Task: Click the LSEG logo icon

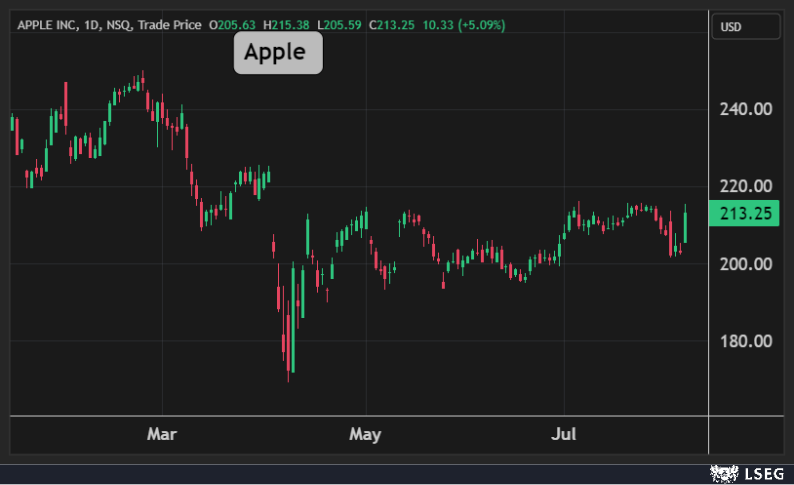Action: [x=723, y=471]
